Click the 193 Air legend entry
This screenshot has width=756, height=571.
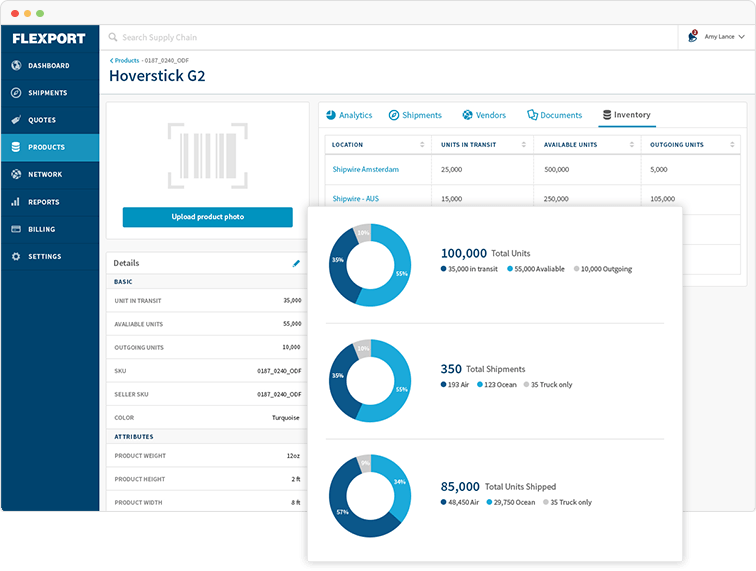(x=455, y=384)
